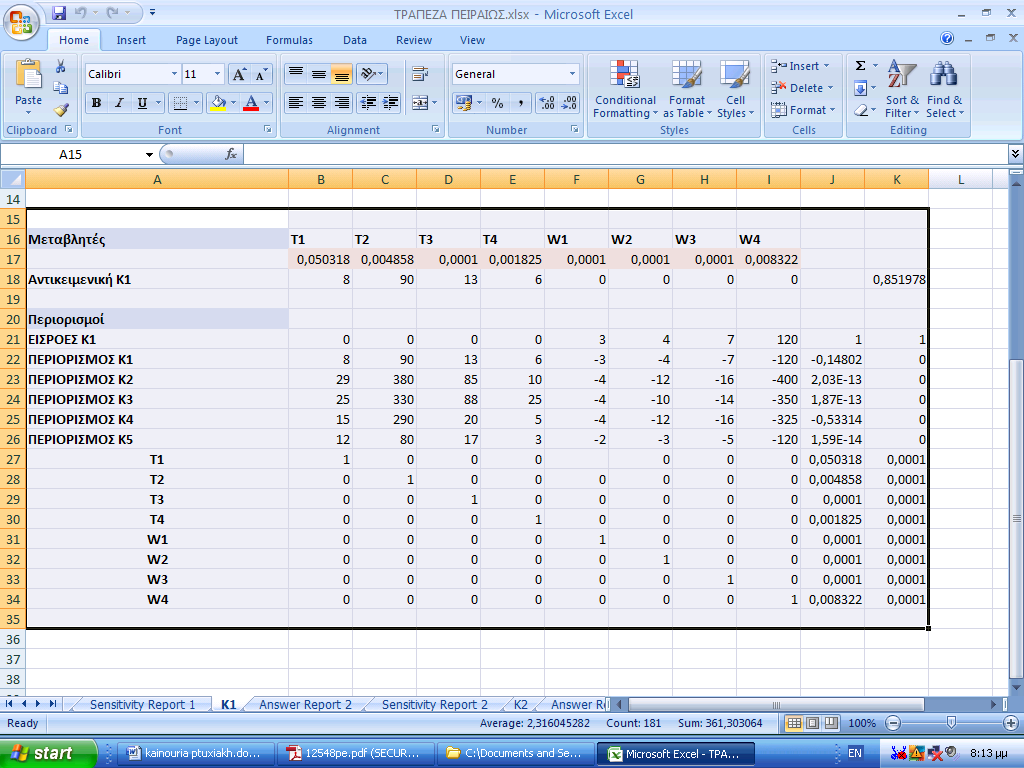Open kainouria ptuxiakh document from taskbar
The width and height of the screenshot is (1024, 768).
[197, 753]
